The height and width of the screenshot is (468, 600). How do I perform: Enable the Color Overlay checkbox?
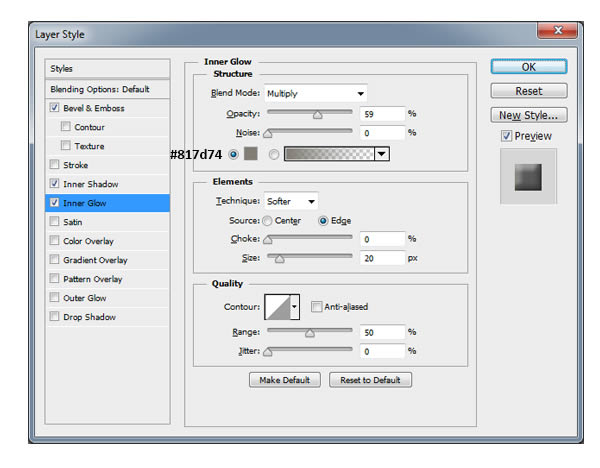coord(54,240)
